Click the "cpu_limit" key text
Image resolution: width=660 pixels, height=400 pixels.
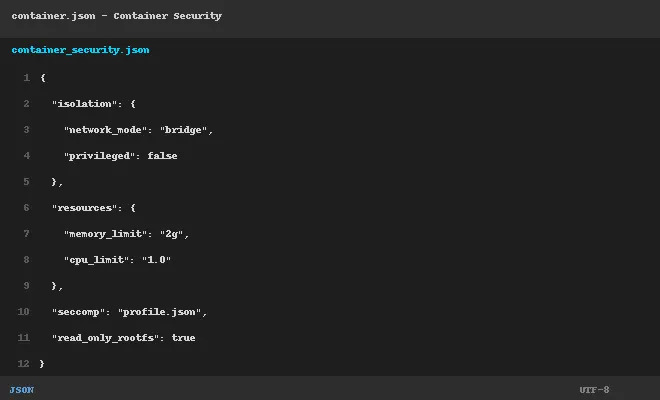pyautogui.click(x=96, y=260)
